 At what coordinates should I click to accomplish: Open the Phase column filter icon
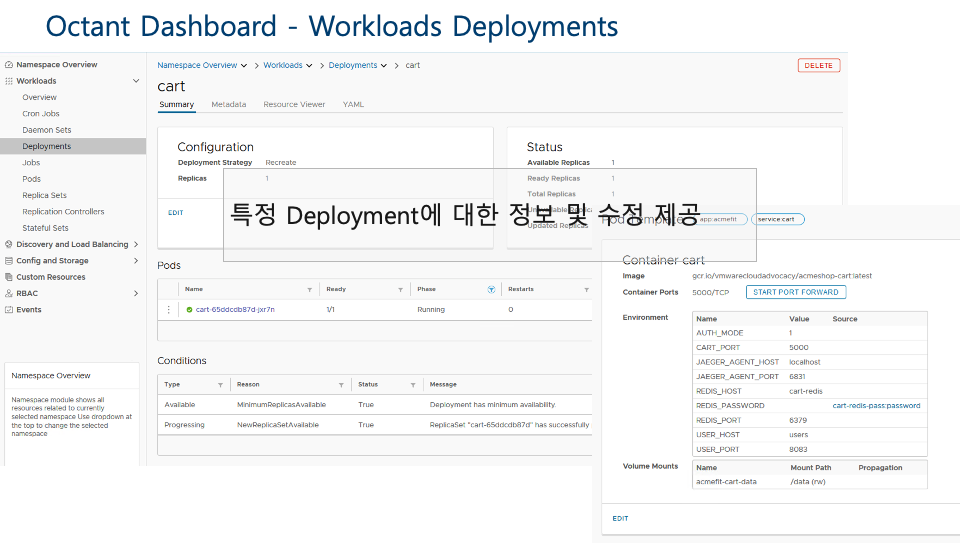pyautogui.click(x=491, y=290)
